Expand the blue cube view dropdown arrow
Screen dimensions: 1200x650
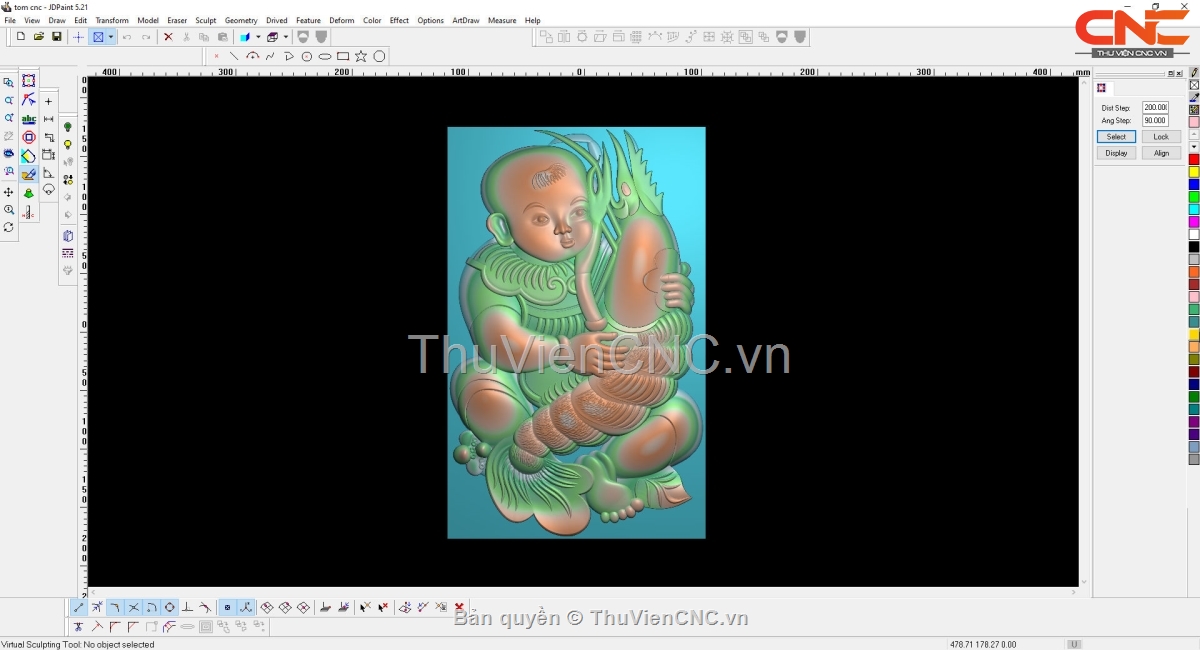(258, 37)
